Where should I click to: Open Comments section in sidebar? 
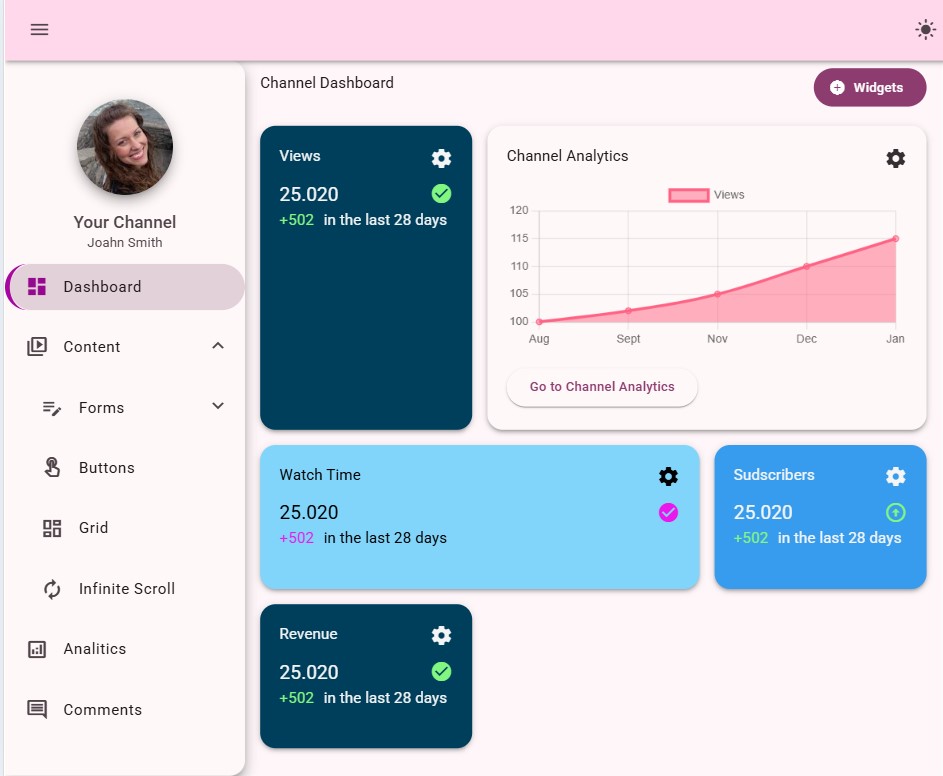102,710
